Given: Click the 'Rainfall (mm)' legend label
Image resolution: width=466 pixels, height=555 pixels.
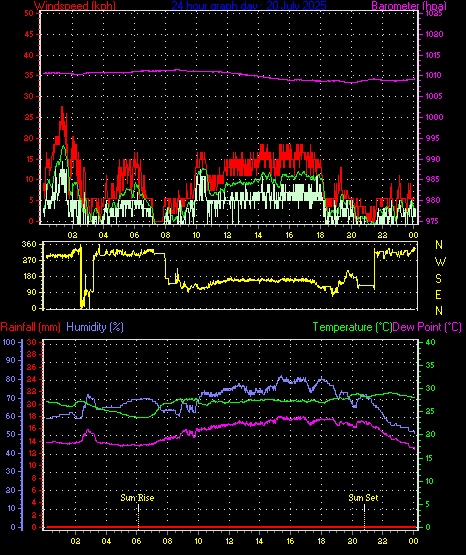Looking at the screenshot, I should click(x=30, y=327).
